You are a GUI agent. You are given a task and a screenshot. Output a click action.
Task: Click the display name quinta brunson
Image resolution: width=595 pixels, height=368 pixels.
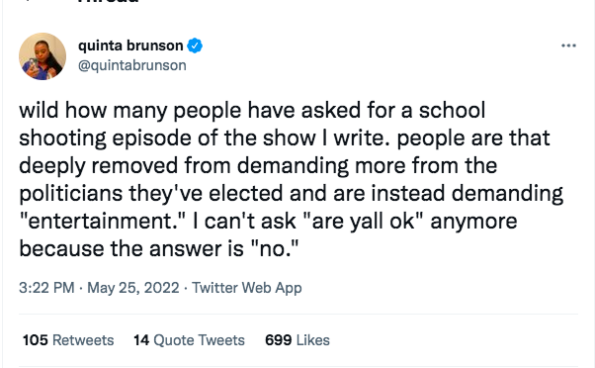131,46
